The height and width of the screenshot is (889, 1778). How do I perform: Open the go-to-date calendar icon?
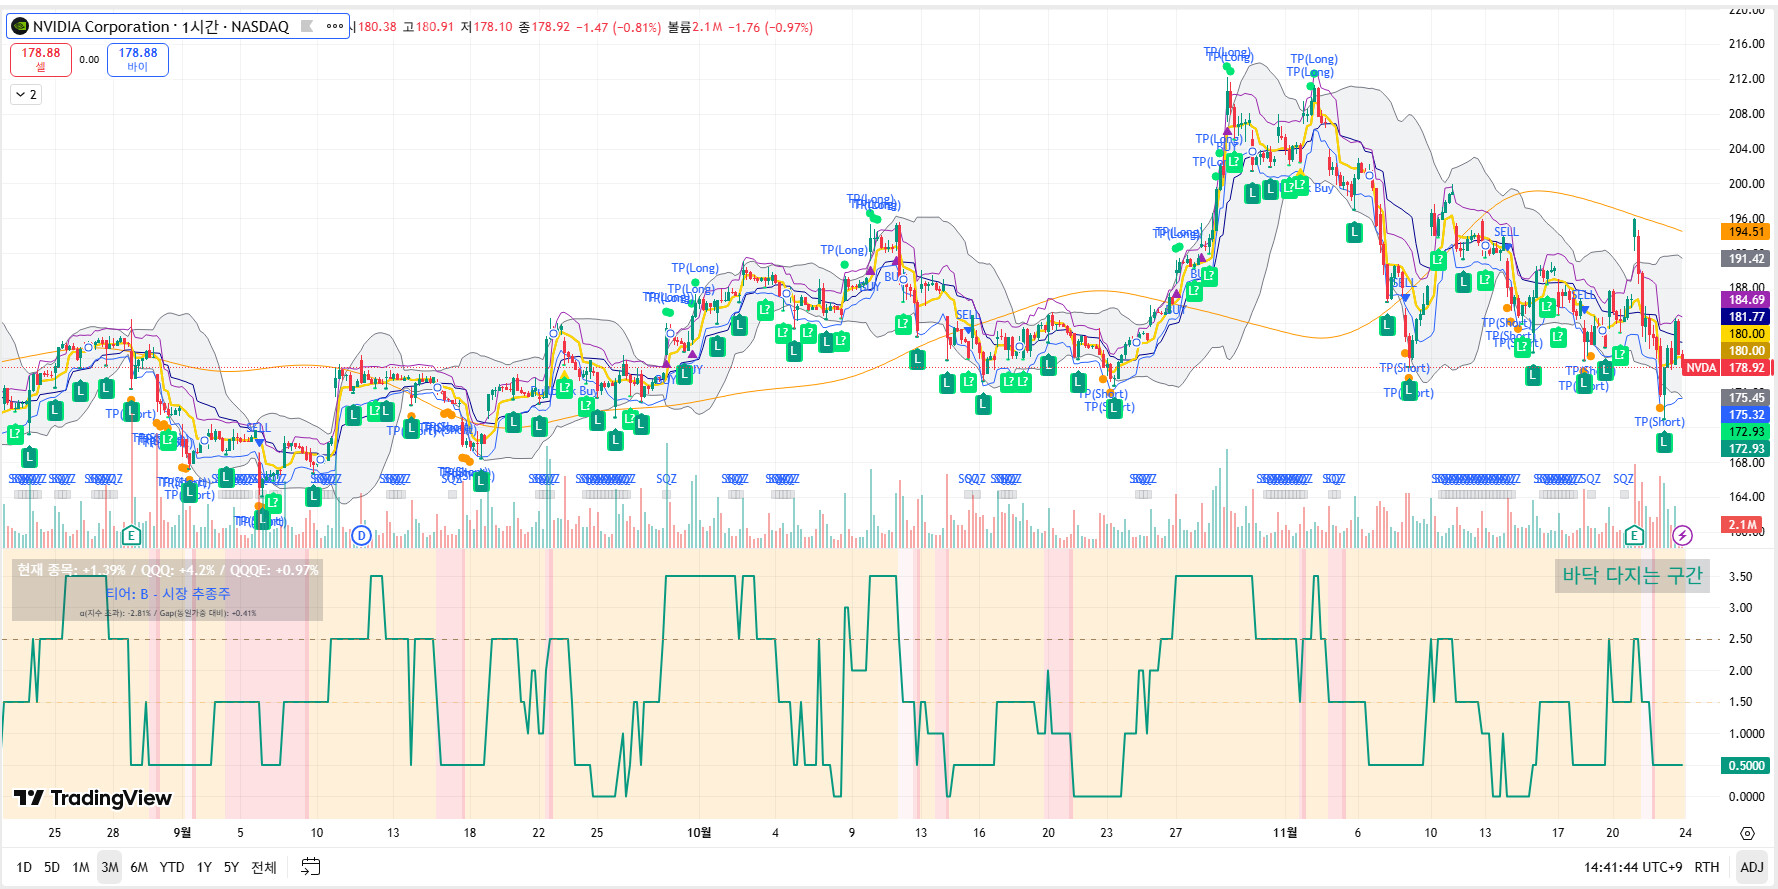coord(311,866)
